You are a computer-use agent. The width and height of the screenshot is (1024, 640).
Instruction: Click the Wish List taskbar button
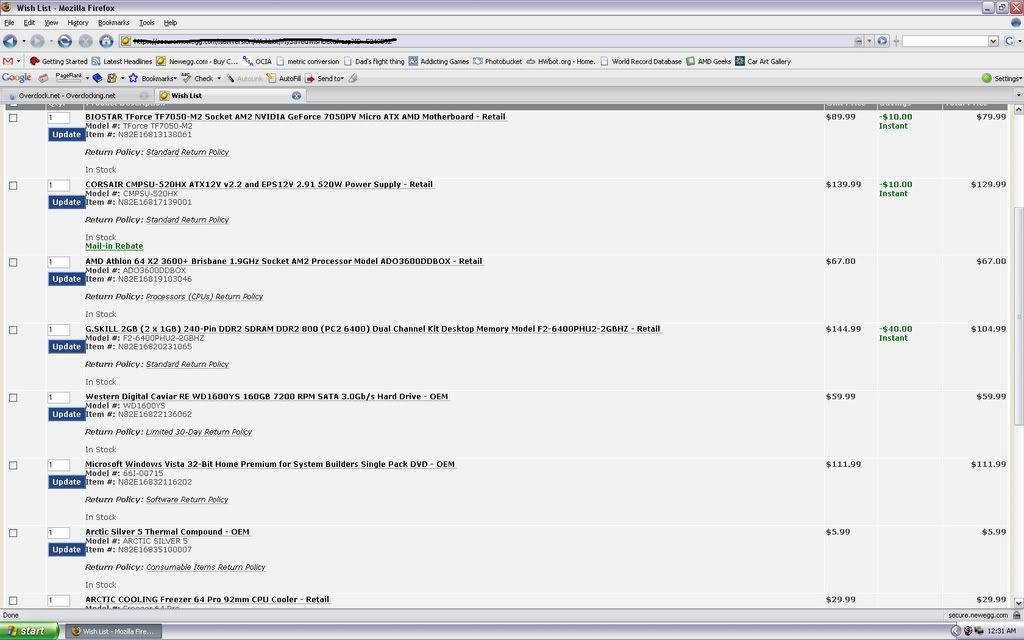coord(113,632)
